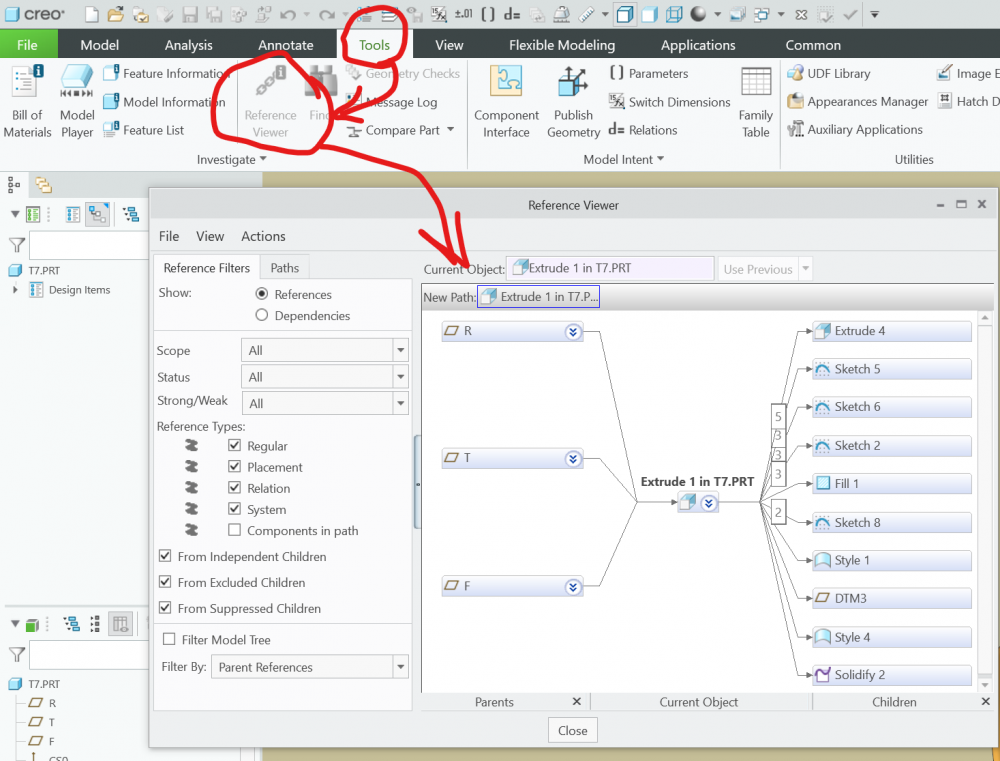Open the Flexible Modeling tab
Viewport: 1000px width, 761px height.
point(562,45)
